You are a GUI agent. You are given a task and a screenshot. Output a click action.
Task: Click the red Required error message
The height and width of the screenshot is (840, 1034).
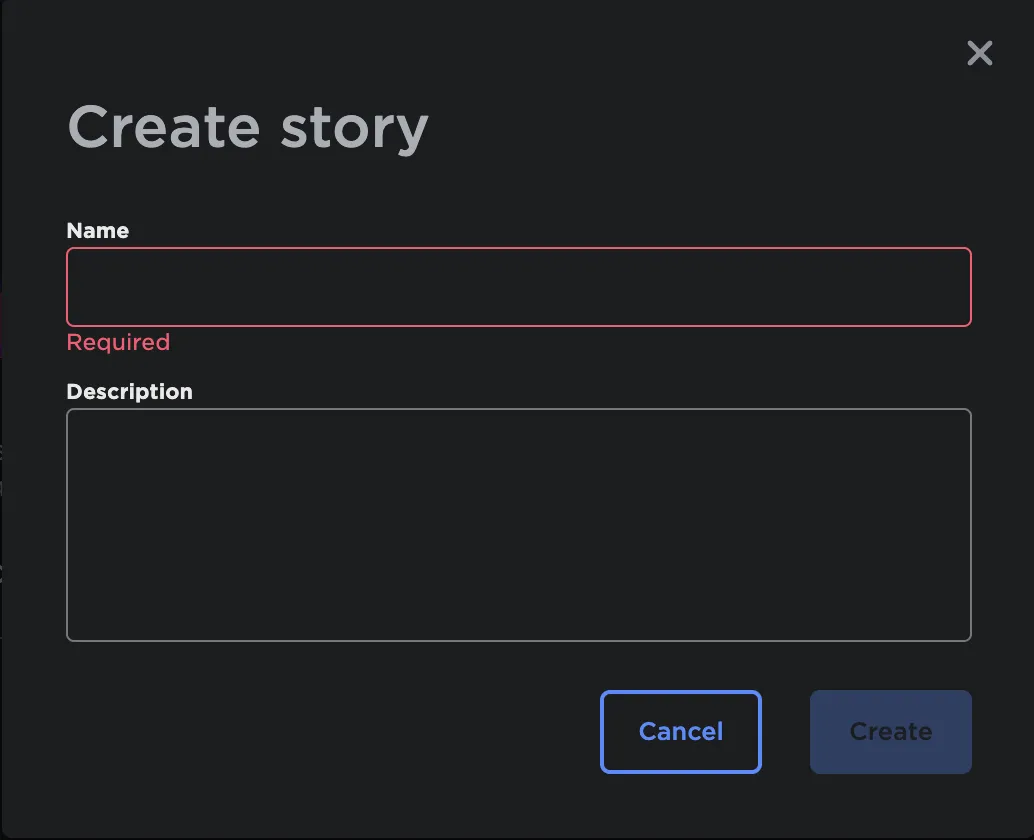(118, 343)
